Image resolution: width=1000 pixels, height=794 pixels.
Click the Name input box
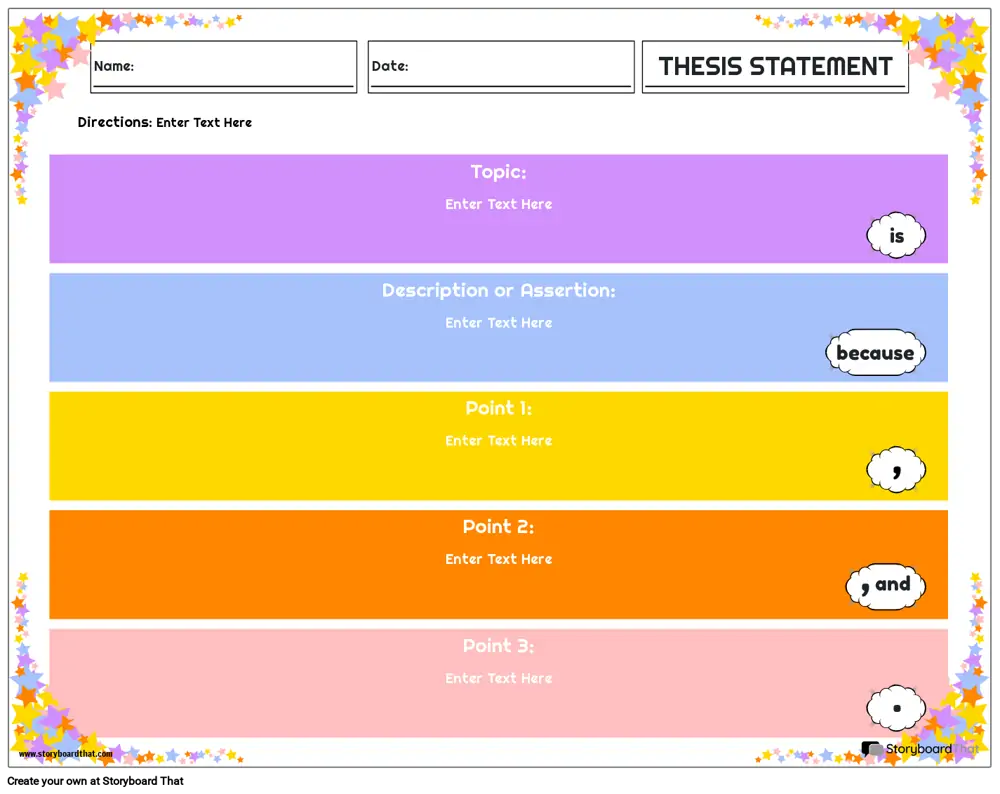click(223, 66)
